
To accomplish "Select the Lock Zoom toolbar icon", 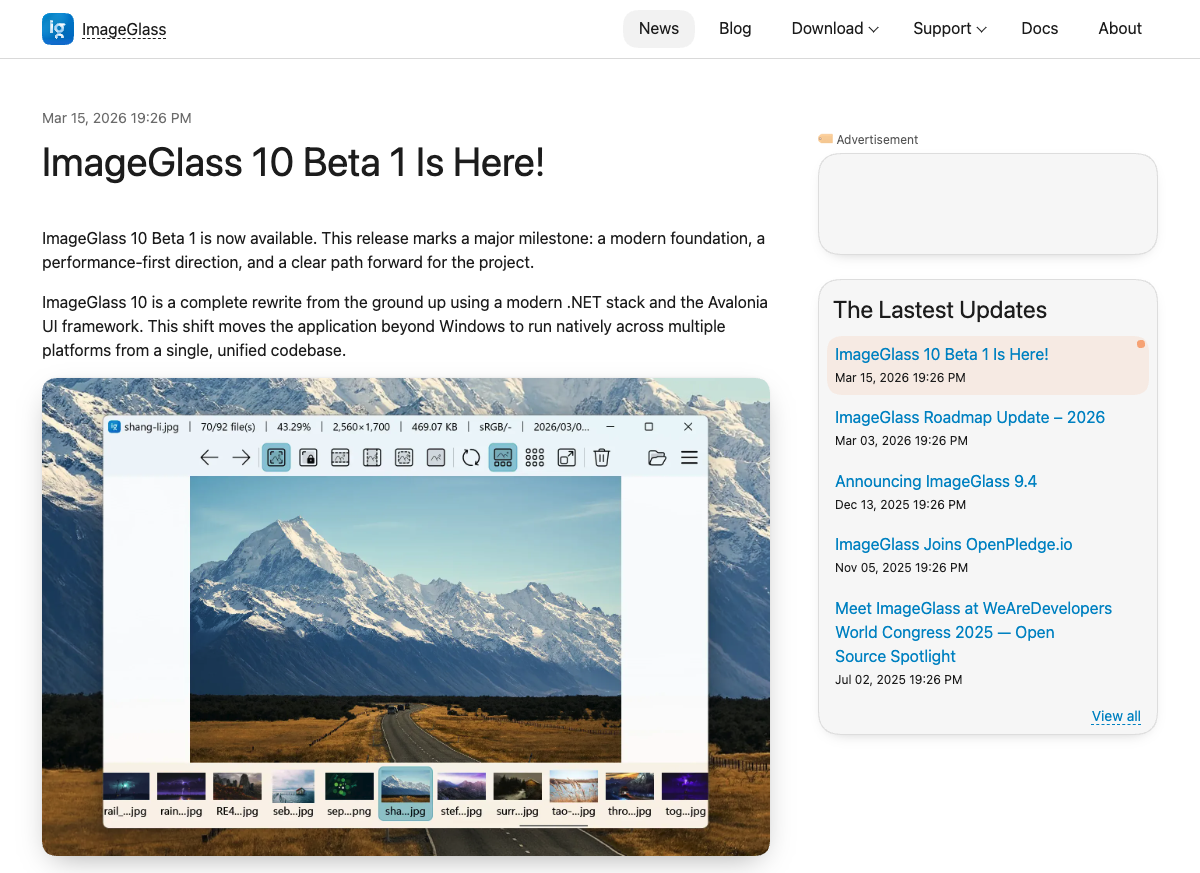I will click(x=308, y=457).
